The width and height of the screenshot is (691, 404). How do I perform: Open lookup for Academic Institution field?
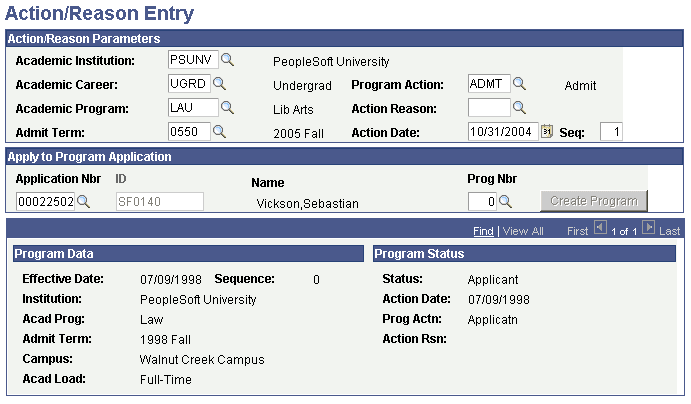tap(227, 60)
